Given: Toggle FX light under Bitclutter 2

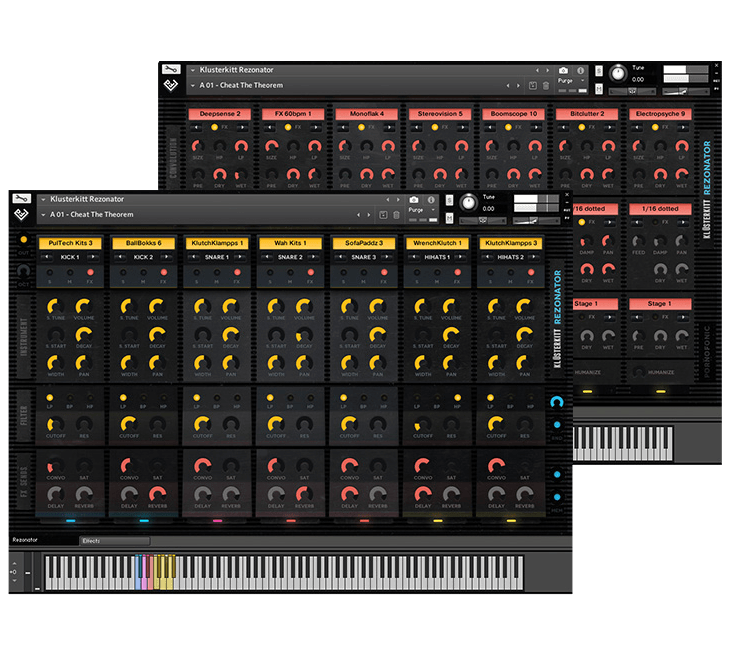Looking at the screenshot, I should point(581,127).
